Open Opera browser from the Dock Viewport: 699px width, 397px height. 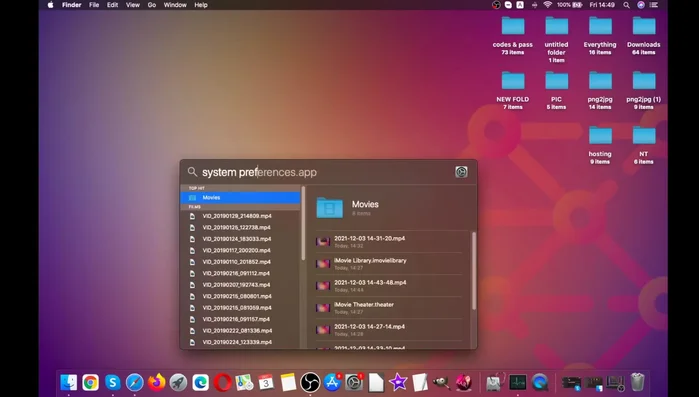tap(222, 382)
